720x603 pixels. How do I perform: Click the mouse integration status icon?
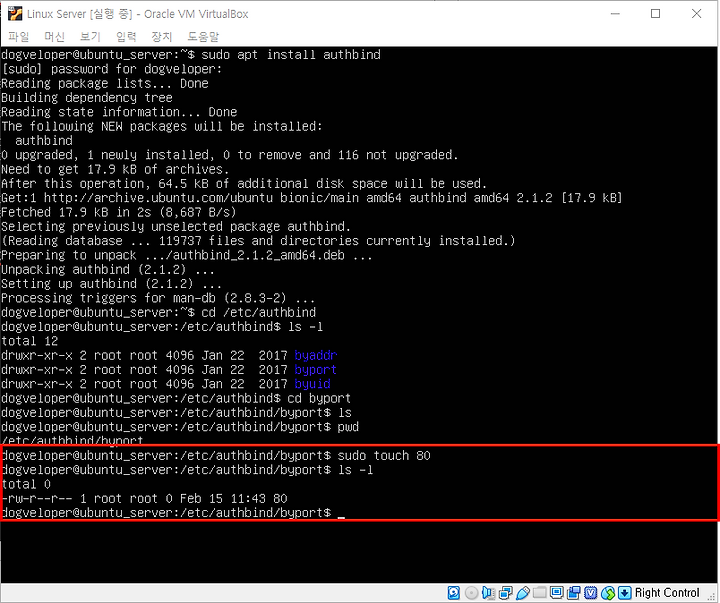click(x=608, y=593)
